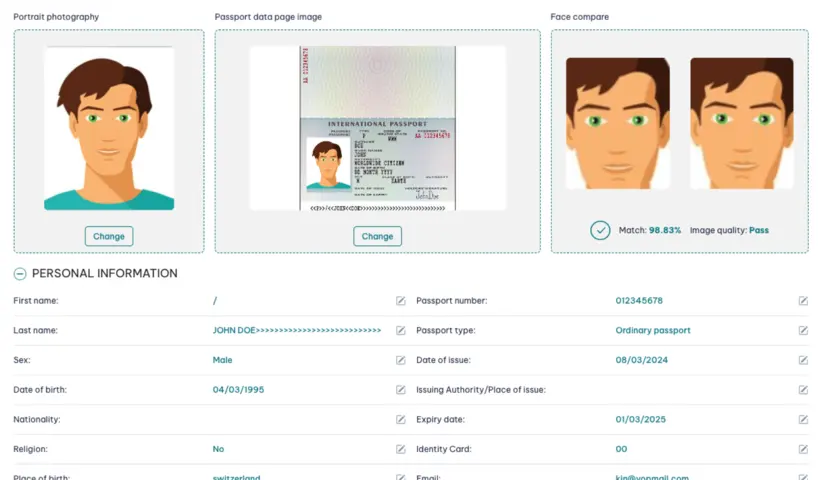
Task: Edit the Passport number
Action: click(803, 301)
